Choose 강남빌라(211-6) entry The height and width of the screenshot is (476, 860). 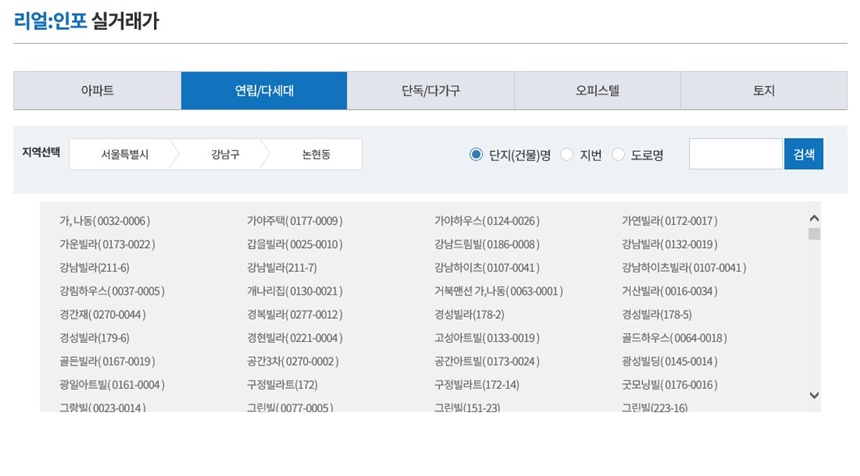pos(94,268)
